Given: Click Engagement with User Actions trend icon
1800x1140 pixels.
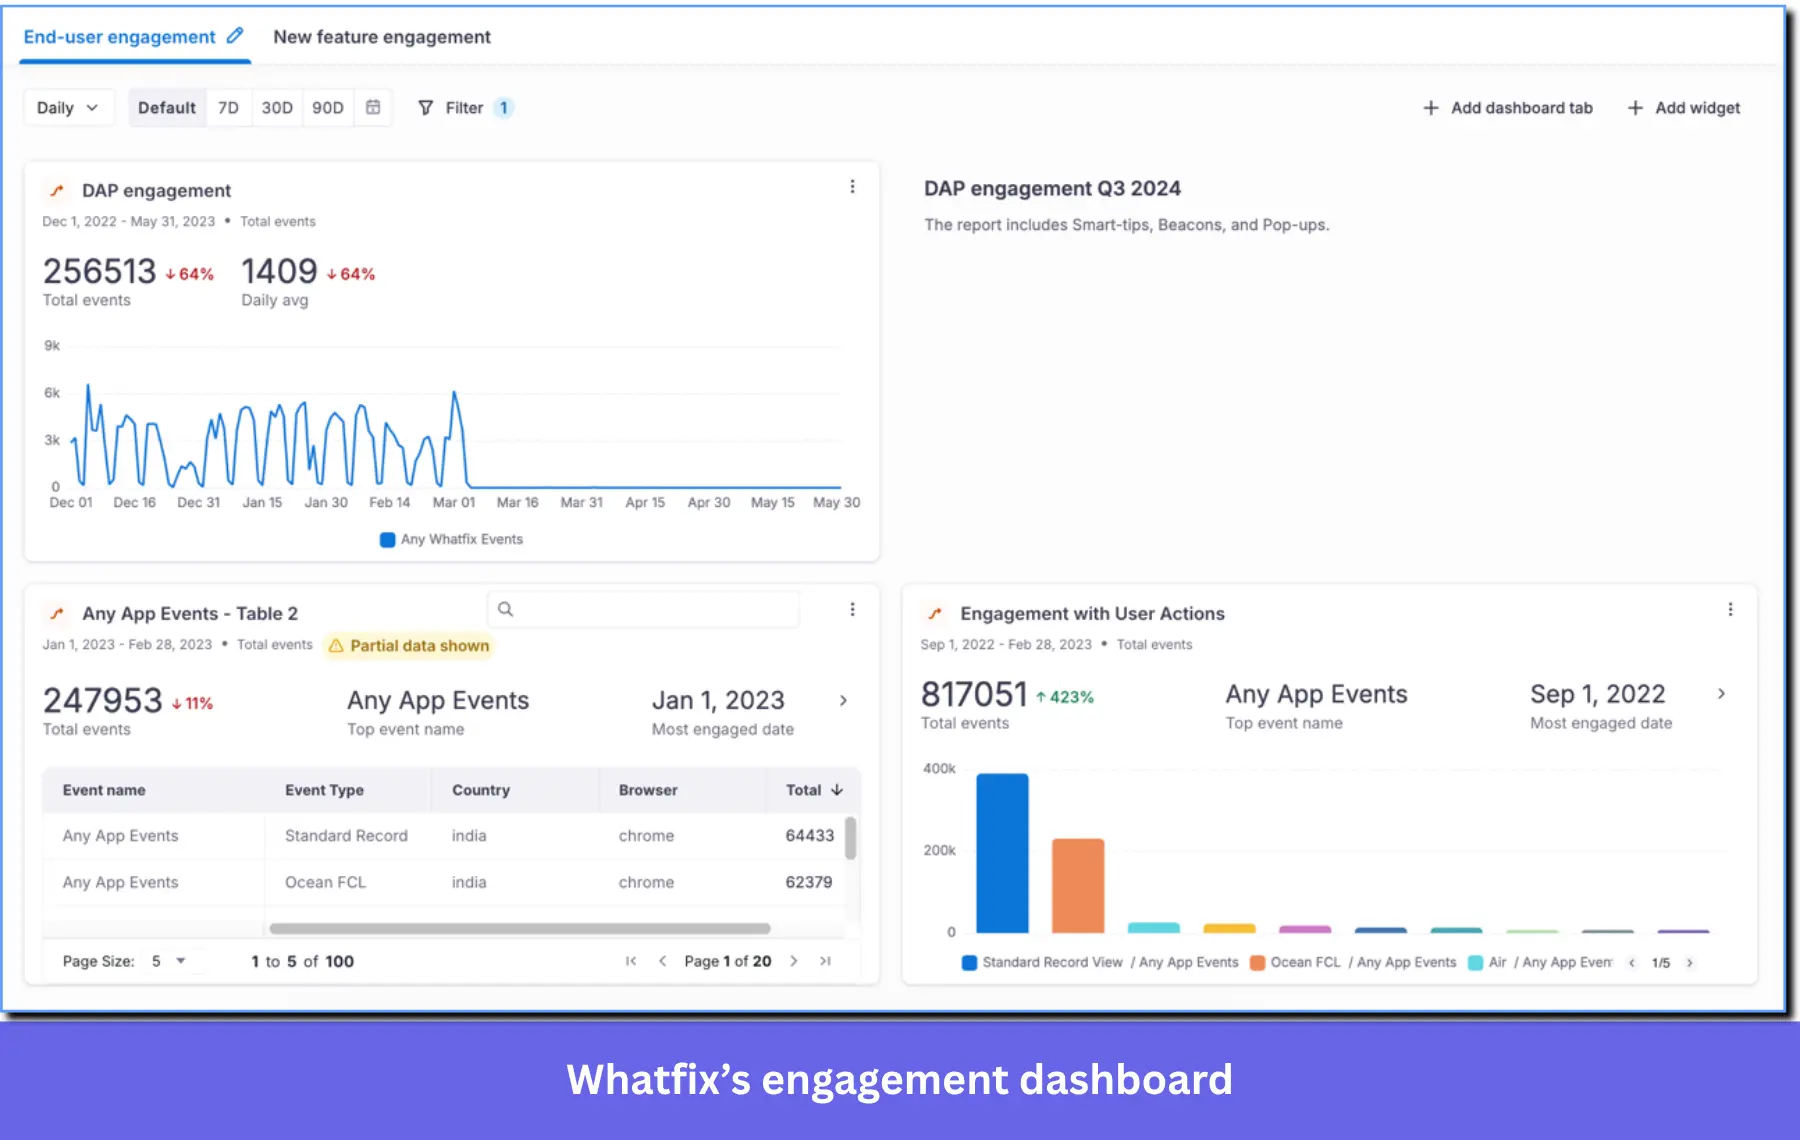Looking at the screenshot, I should point(935,613).
